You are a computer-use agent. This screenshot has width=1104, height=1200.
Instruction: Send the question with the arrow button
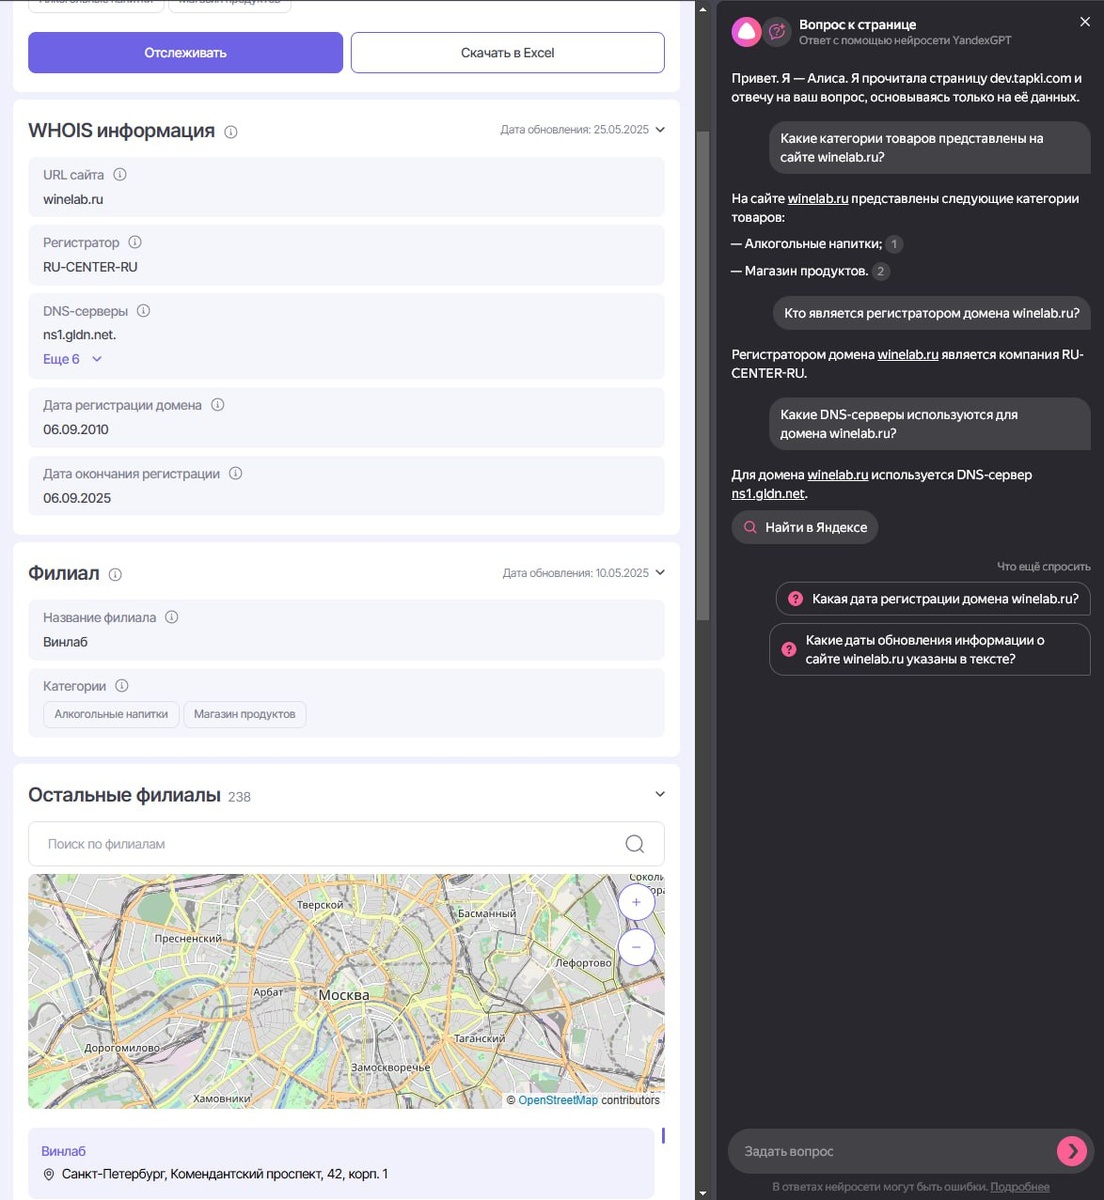(x=1072, y=1151)
